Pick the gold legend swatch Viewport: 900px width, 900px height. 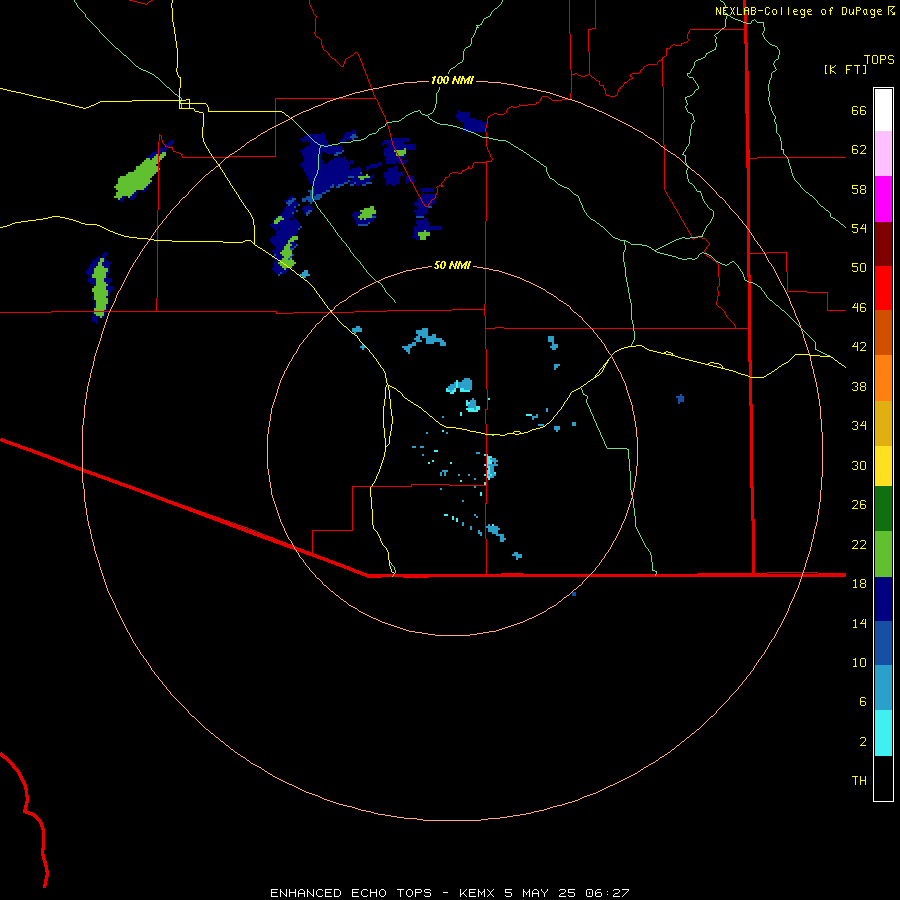(x=883, y=423)
